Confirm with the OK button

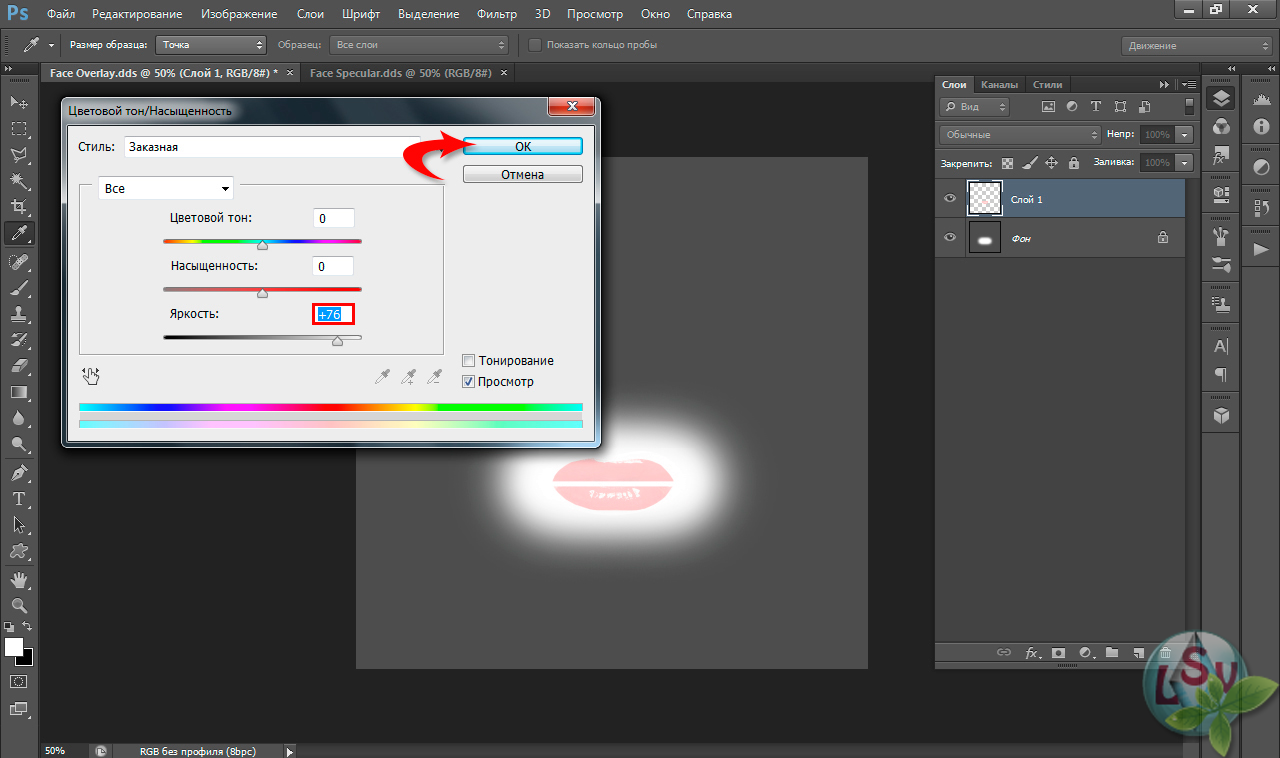click(x=523, y=146)
